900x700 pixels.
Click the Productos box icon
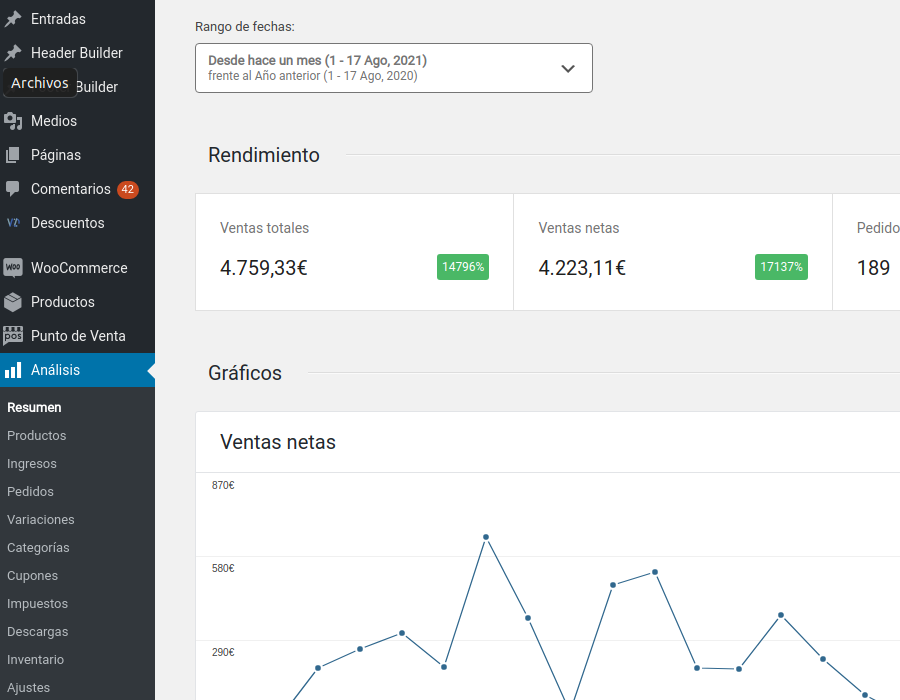point(13,302)
